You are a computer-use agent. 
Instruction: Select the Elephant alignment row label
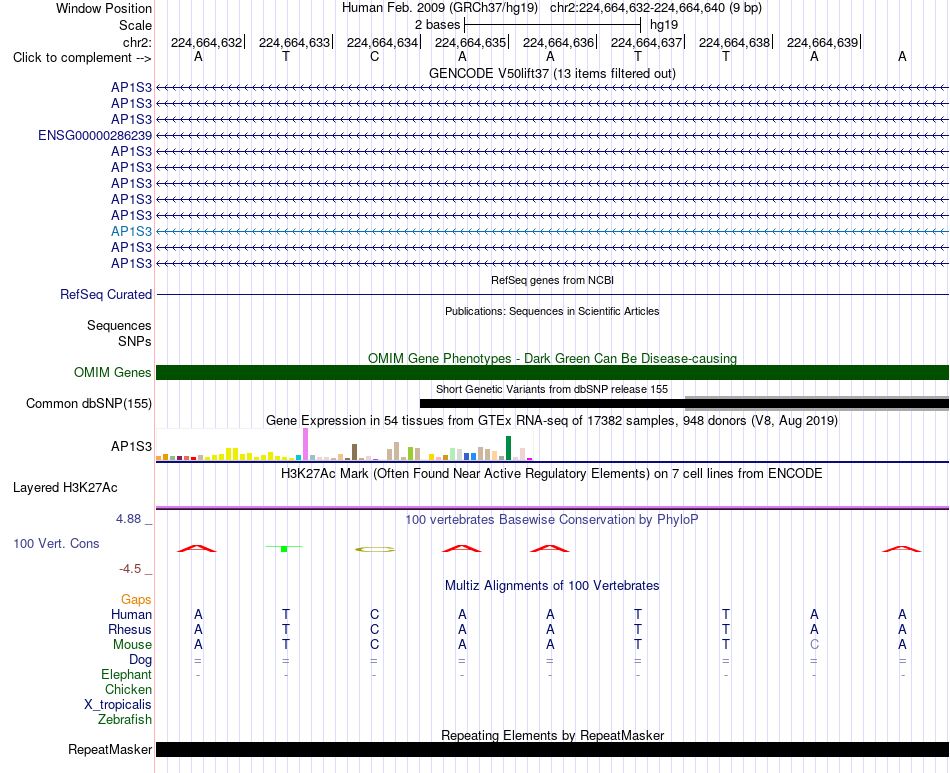pos(127,675)
